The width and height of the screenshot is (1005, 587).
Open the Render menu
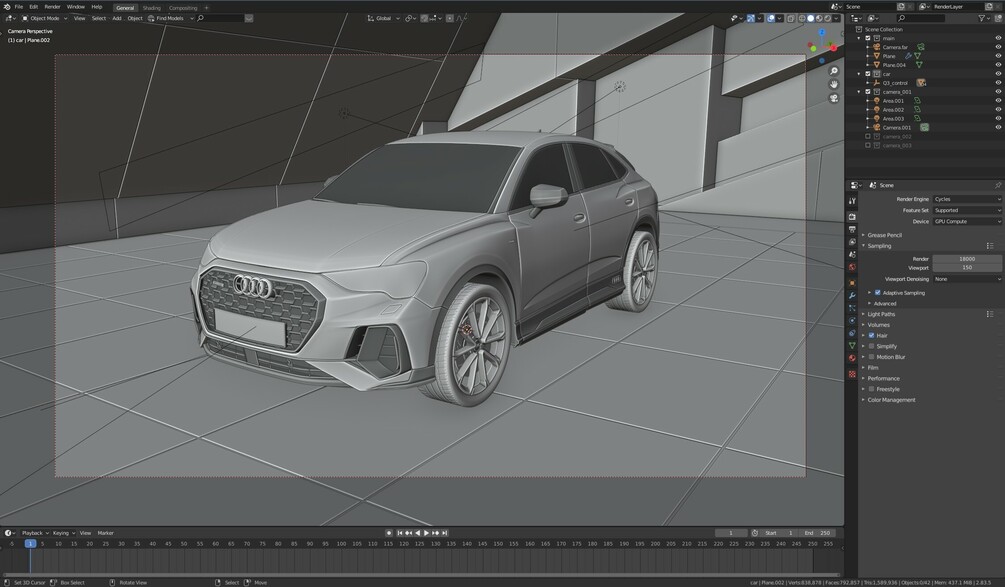tap(52, 7)
